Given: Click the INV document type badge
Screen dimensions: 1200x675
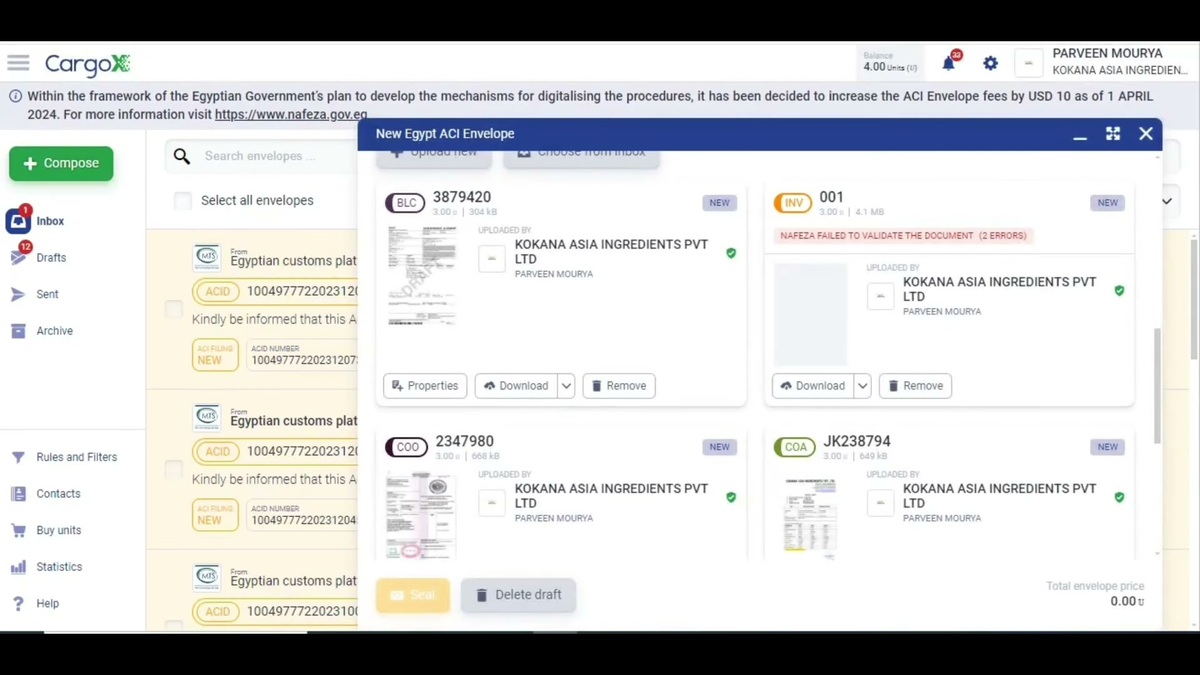Looking at the screenshot, I should pyautogui.click(x=793, y=203).
